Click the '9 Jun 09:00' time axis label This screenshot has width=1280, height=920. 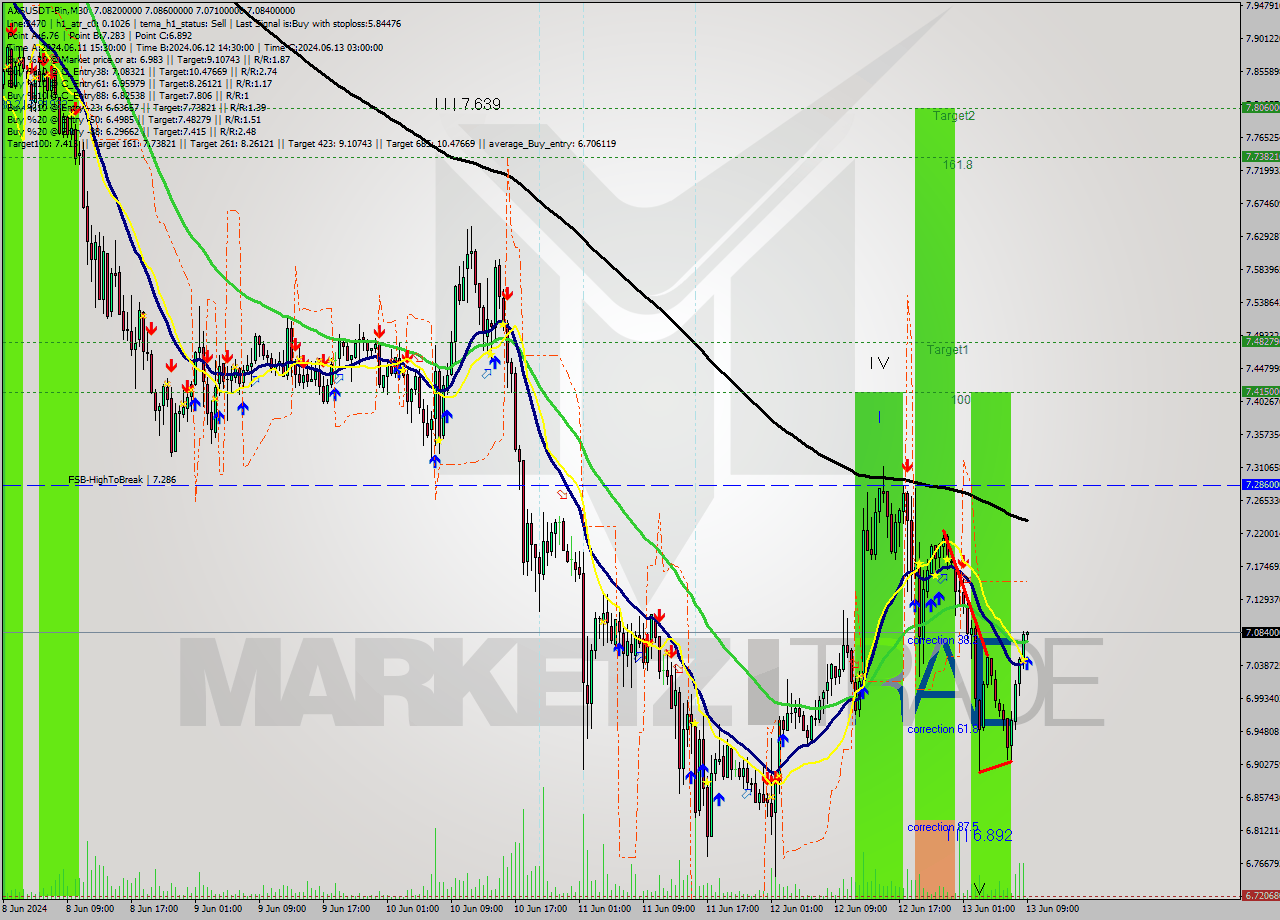(x=282, y=909)
